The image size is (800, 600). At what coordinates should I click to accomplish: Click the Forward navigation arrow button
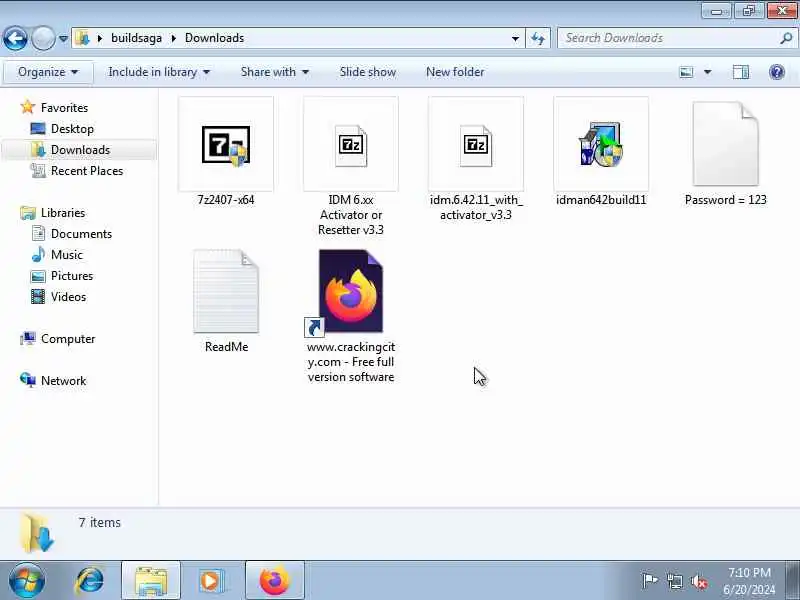coord(43,38)
